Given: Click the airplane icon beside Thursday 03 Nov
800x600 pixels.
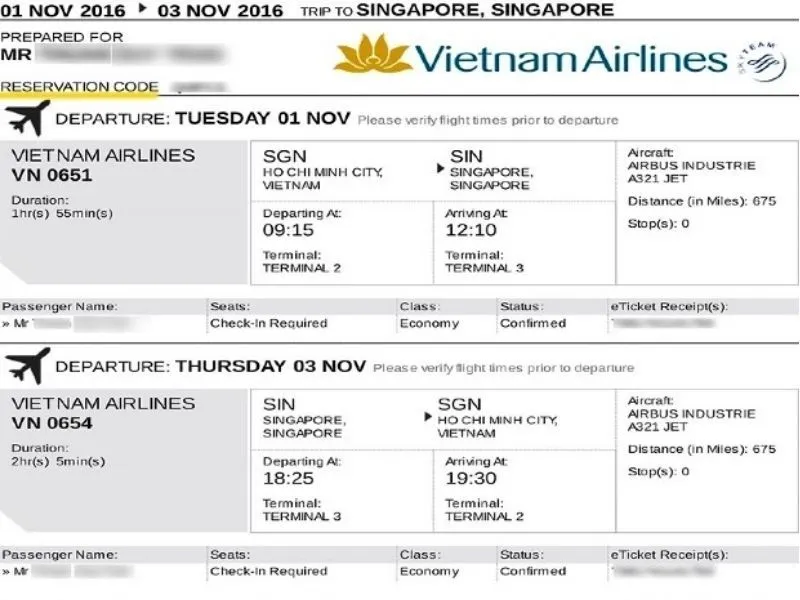Looking at the screenshot, I should tap(28, 366).
